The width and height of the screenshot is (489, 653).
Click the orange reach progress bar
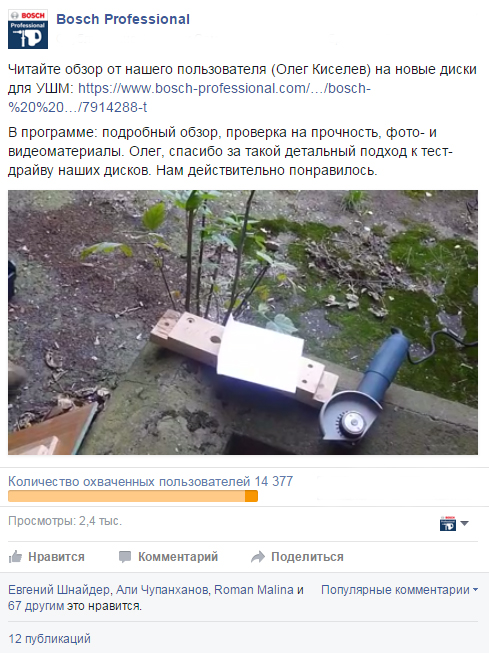pos(133,496)
